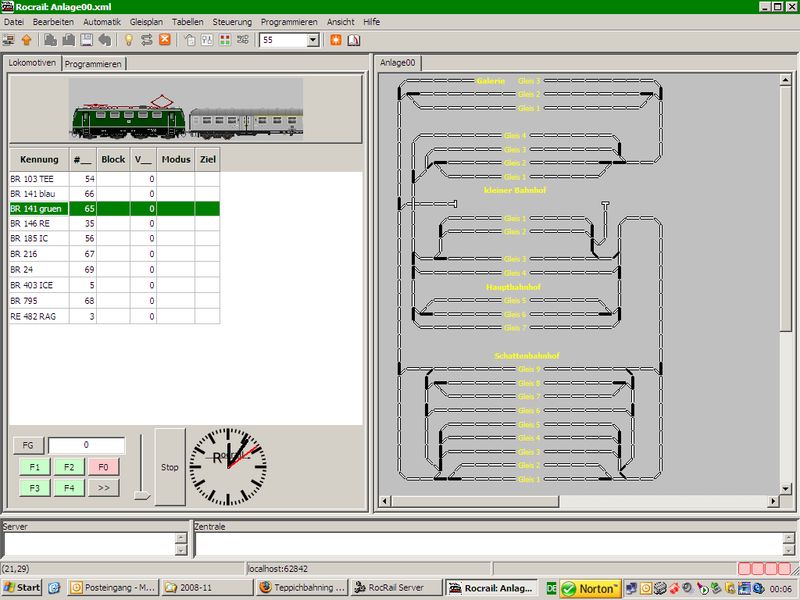Select the BR 141 blau locomotive

(x=115, y=193)
